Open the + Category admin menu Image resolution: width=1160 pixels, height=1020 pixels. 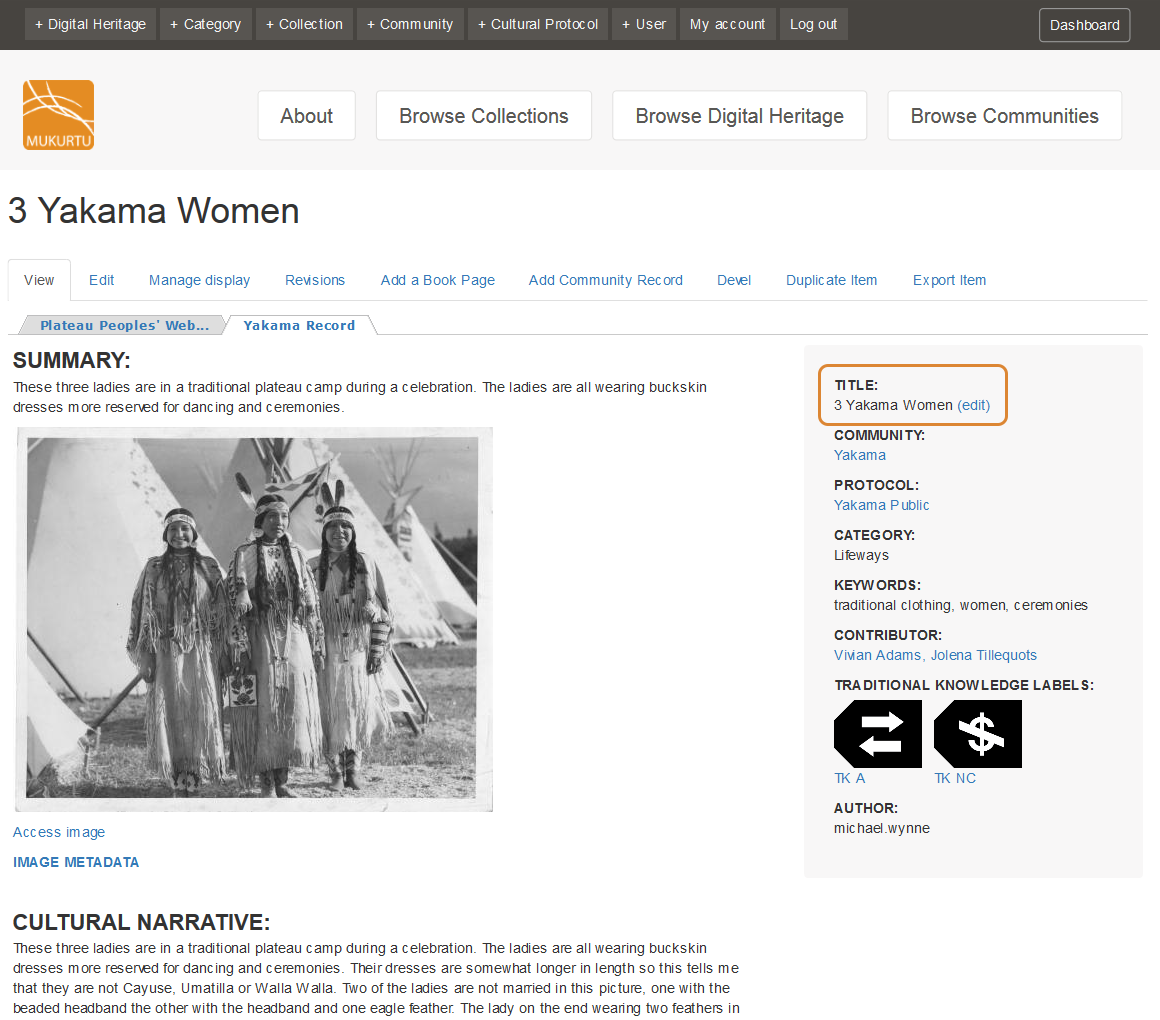(206, 24)
